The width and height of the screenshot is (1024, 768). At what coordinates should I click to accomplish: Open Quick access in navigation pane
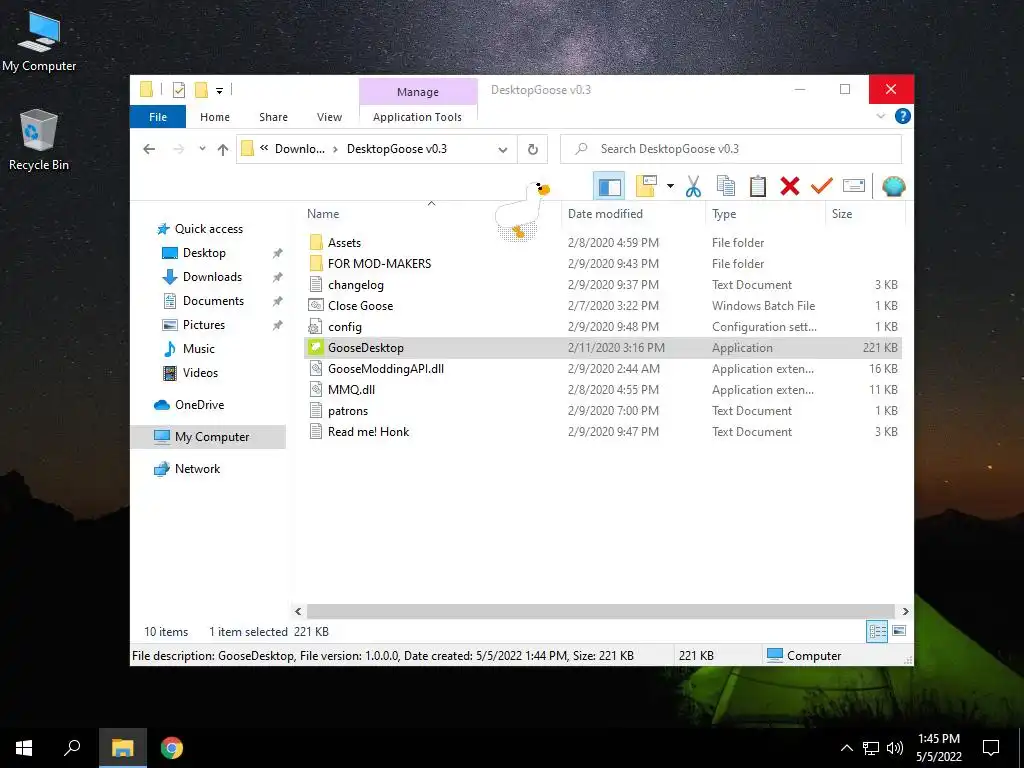point(208,229)
